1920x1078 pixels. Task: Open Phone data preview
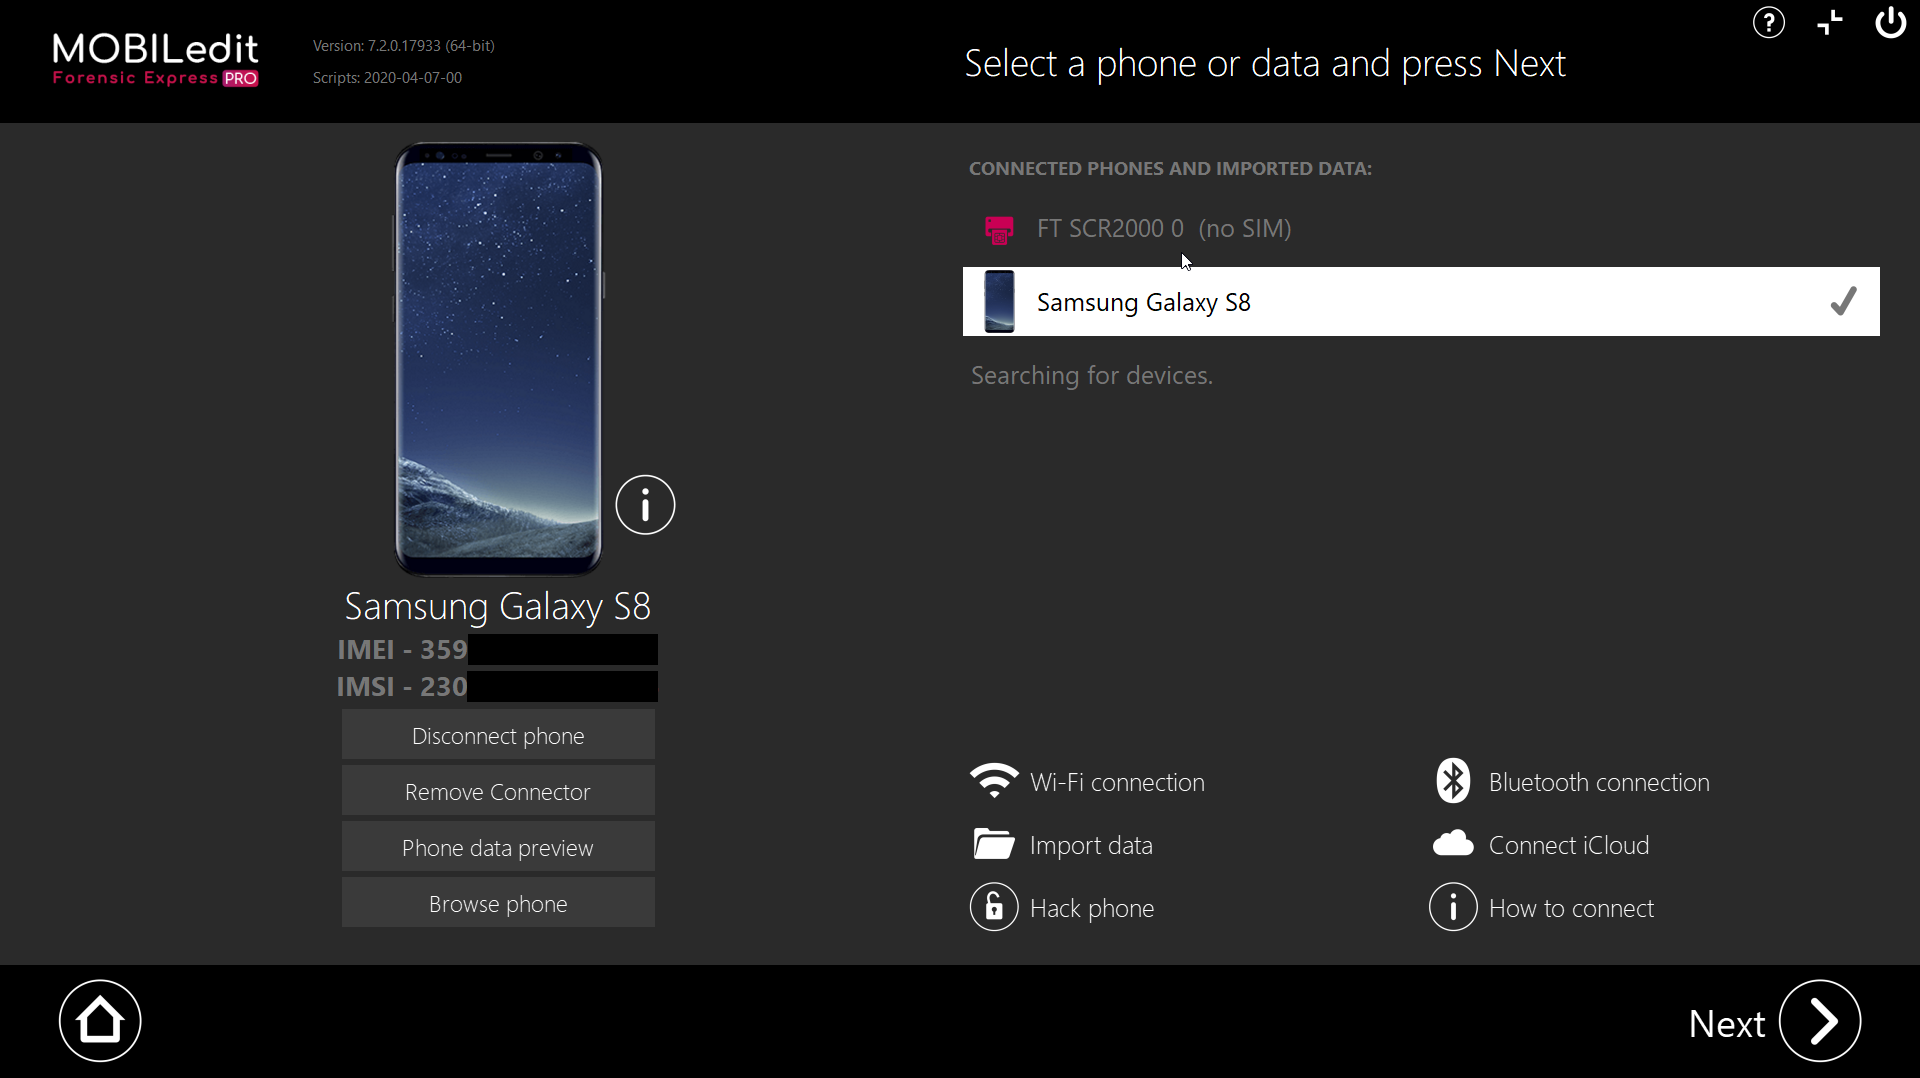coord(498,847)
